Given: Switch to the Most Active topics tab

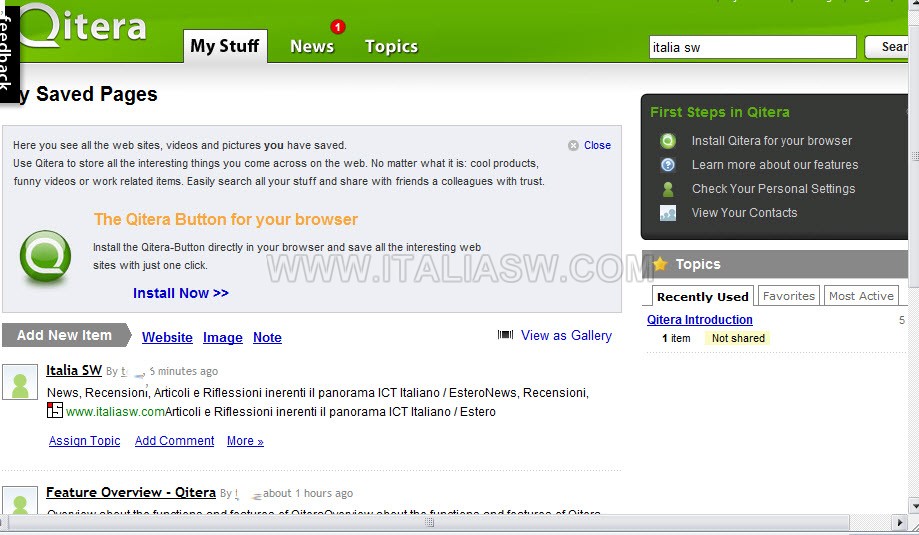Looking at the screenshot, I should [861, 296].
